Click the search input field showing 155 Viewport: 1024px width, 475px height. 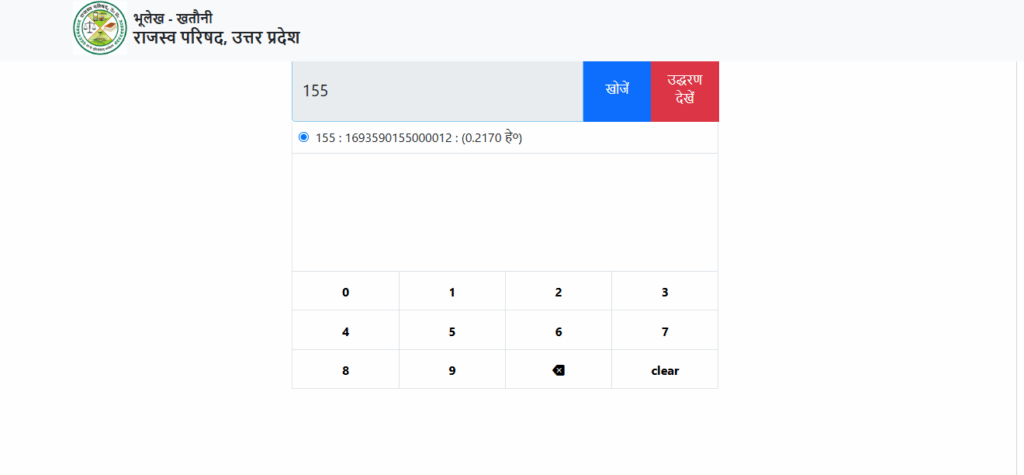pos(437,90)
